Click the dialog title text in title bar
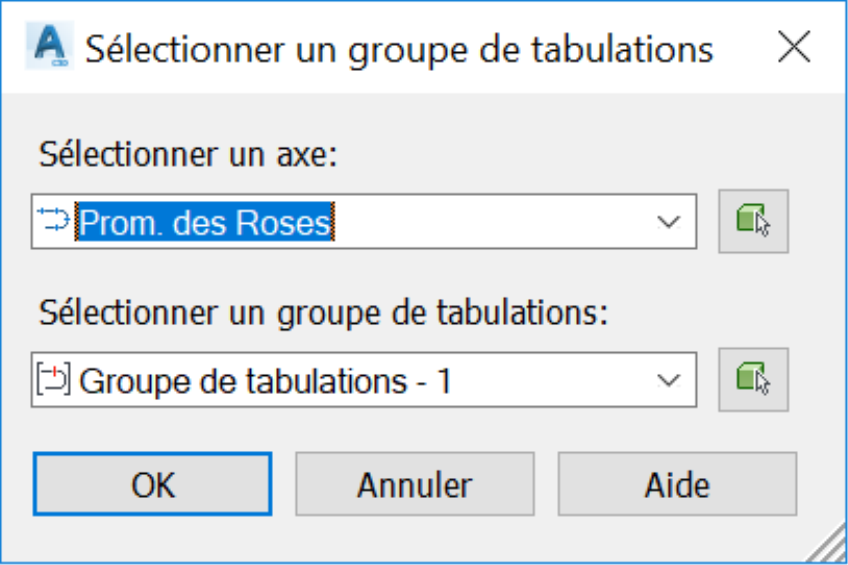Image resolution: width=848 pixels, height=565 pixels. pyautogui.click(x=399, y=50)
